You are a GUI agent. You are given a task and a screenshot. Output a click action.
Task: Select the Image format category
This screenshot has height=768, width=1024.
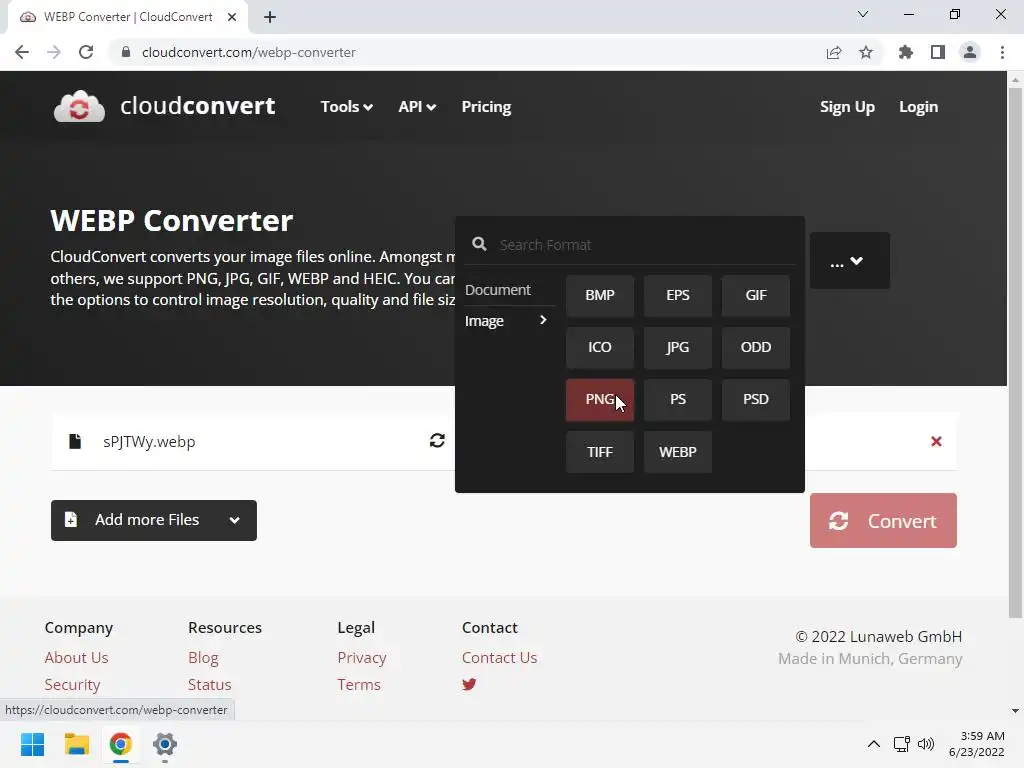coord(506,321)
